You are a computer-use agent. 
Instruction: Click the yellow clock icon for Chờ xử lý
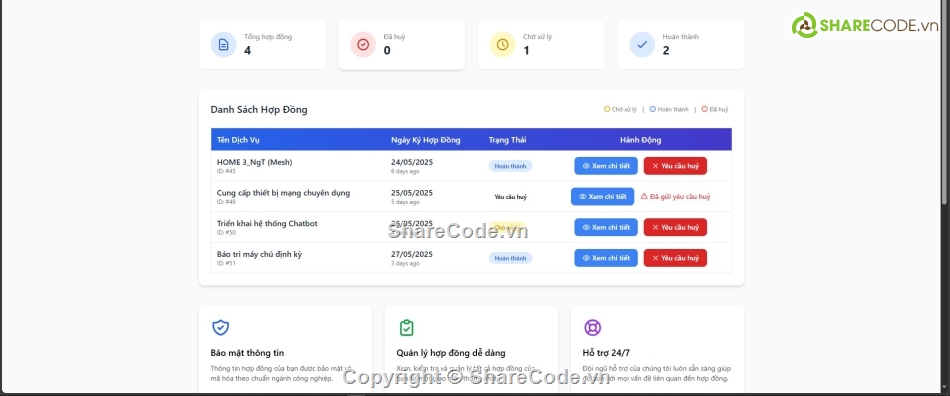coord(502,45)
